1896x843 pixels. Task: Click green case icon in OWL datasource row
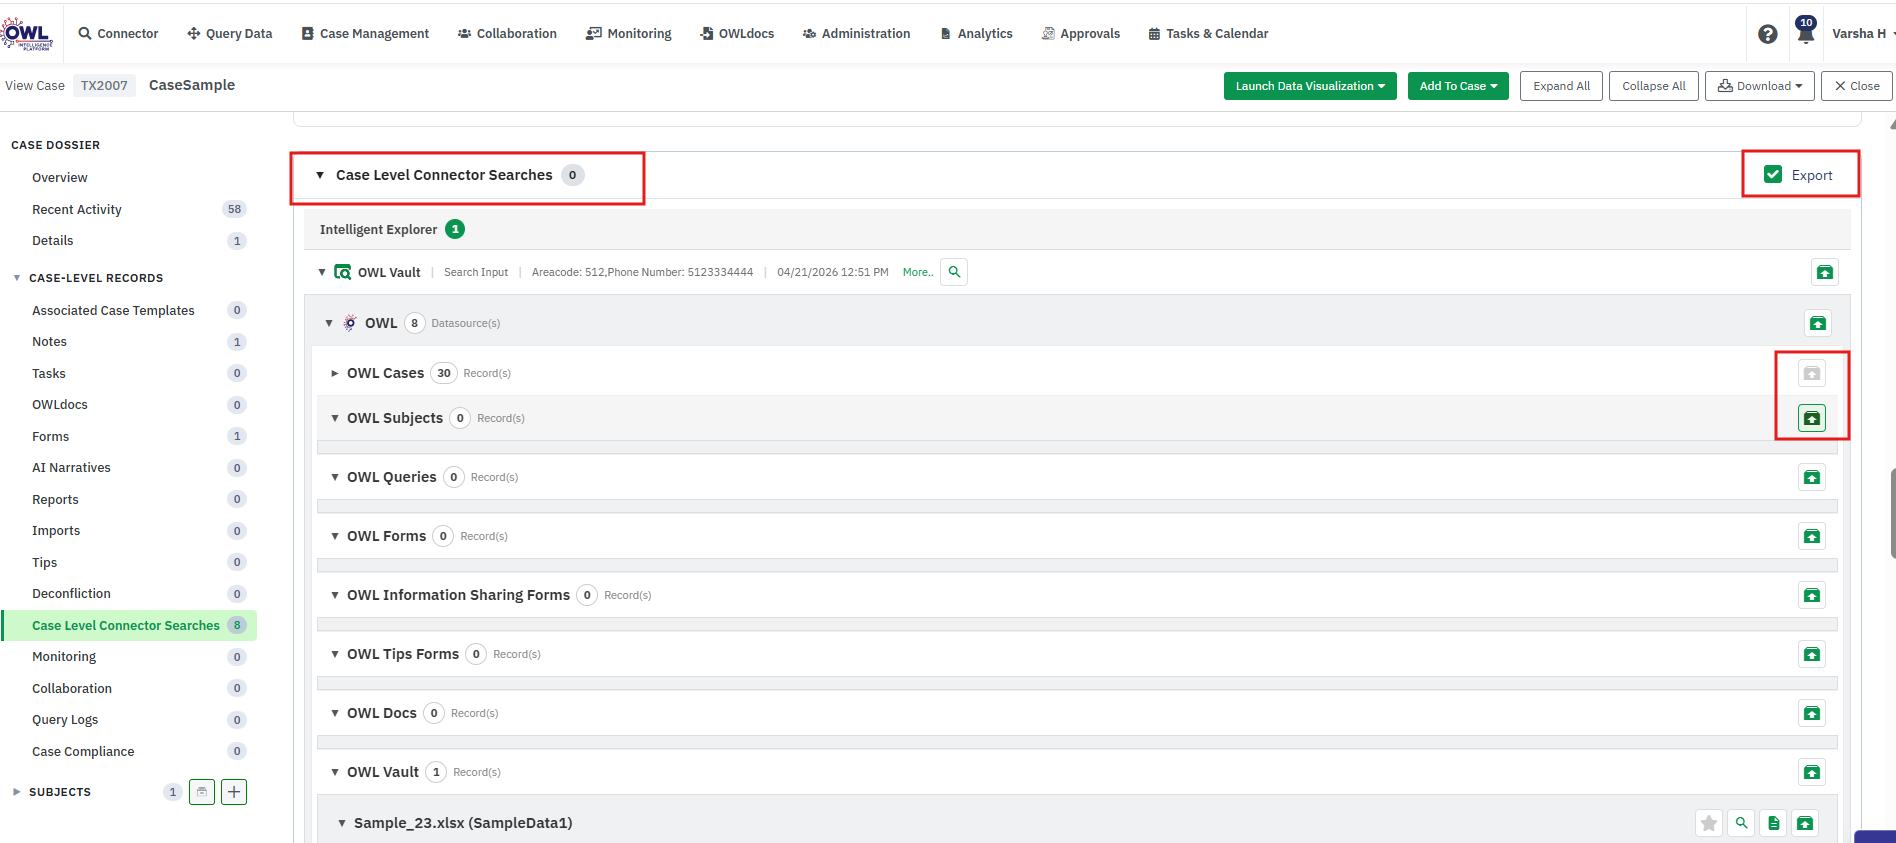[1818, 323]
